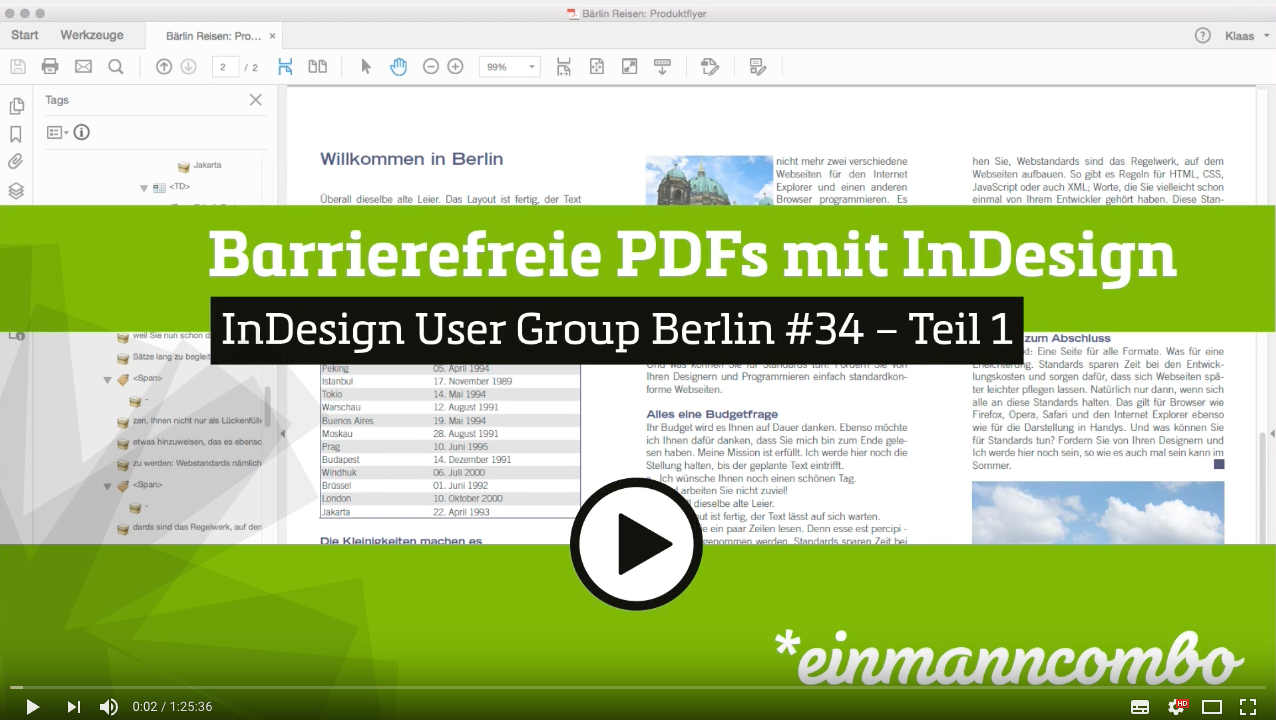Collapse the <TD> tag node

pos(144,187)
